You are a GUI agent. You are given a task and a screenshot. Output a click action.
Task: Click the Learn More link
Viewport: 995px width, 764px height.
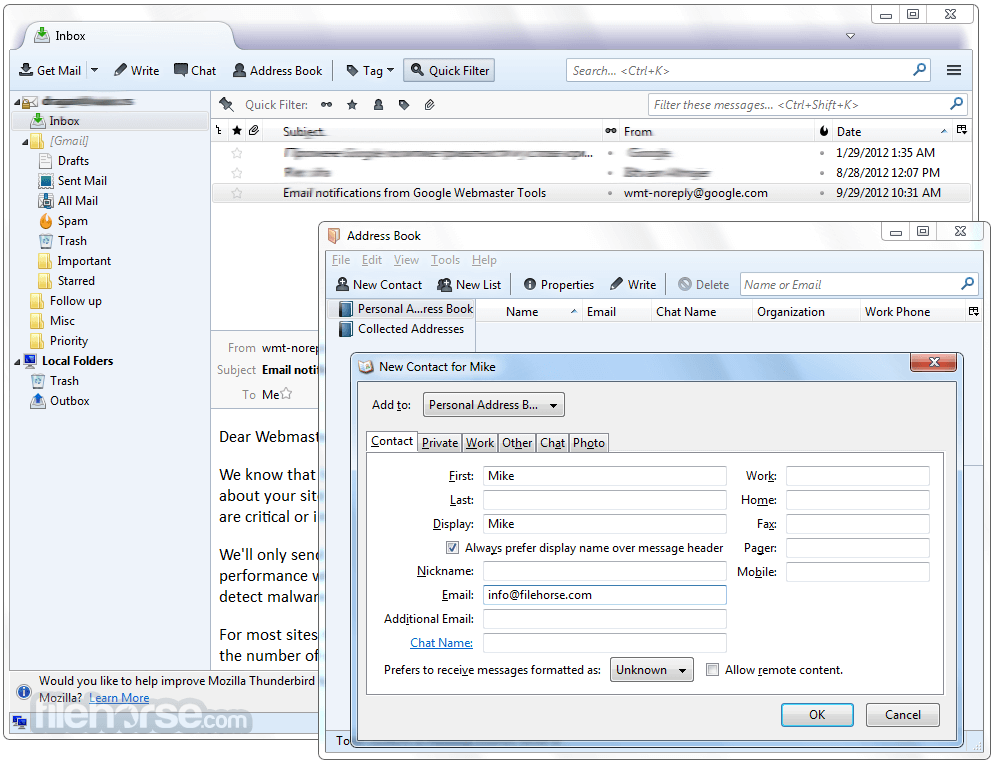click(x=119, y=698)
